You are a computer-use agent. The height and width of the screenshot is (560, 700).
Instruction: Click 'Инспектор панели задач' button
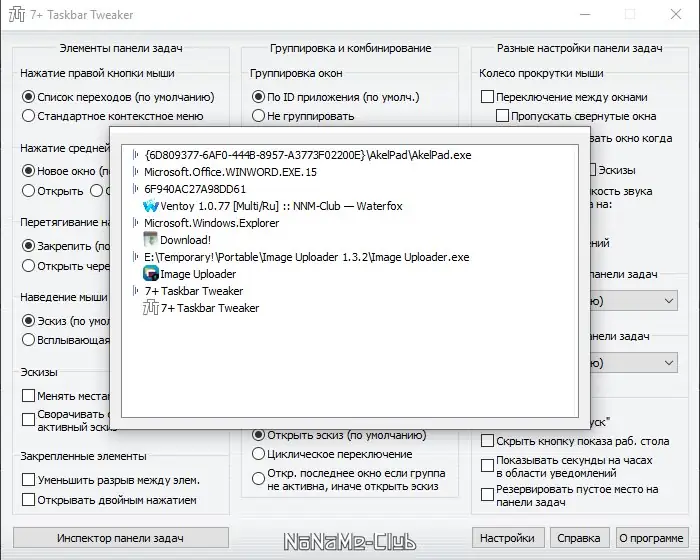[121, 538]
